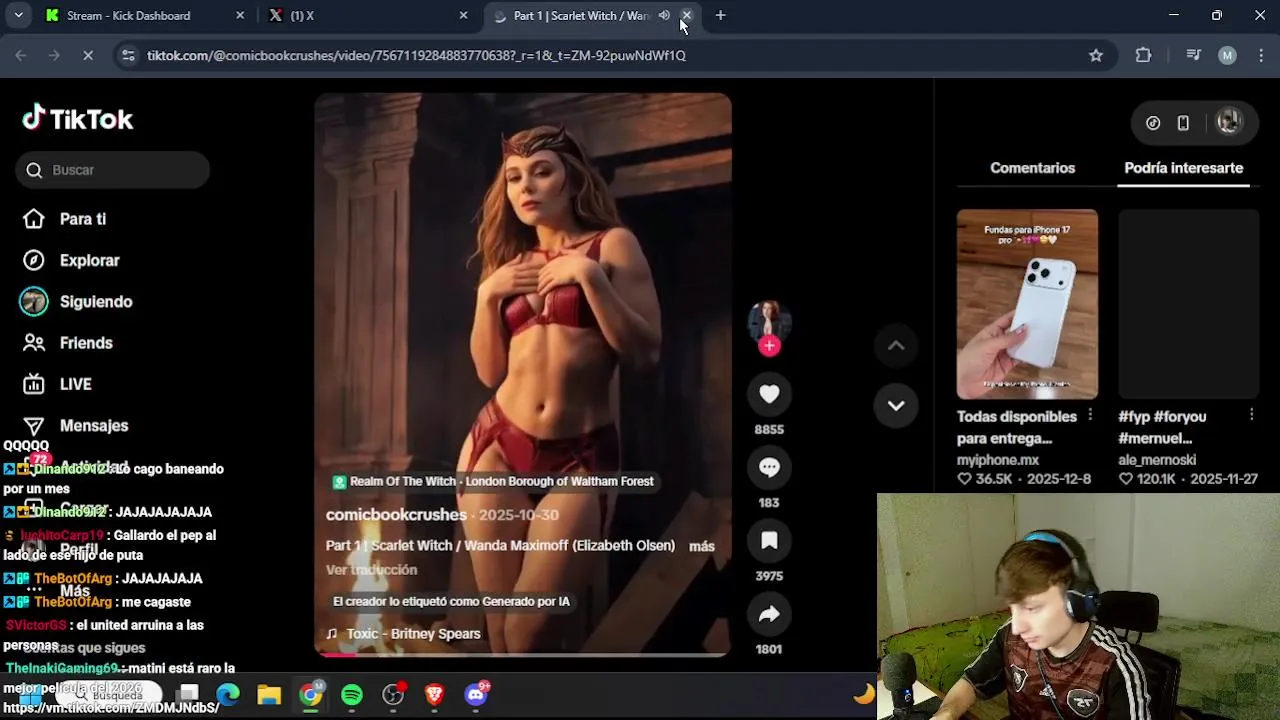Image resolution: width=1280 pixels, height=720 pixels.
Task: Mute tab using speaker icon
Action: pos(664,15)
